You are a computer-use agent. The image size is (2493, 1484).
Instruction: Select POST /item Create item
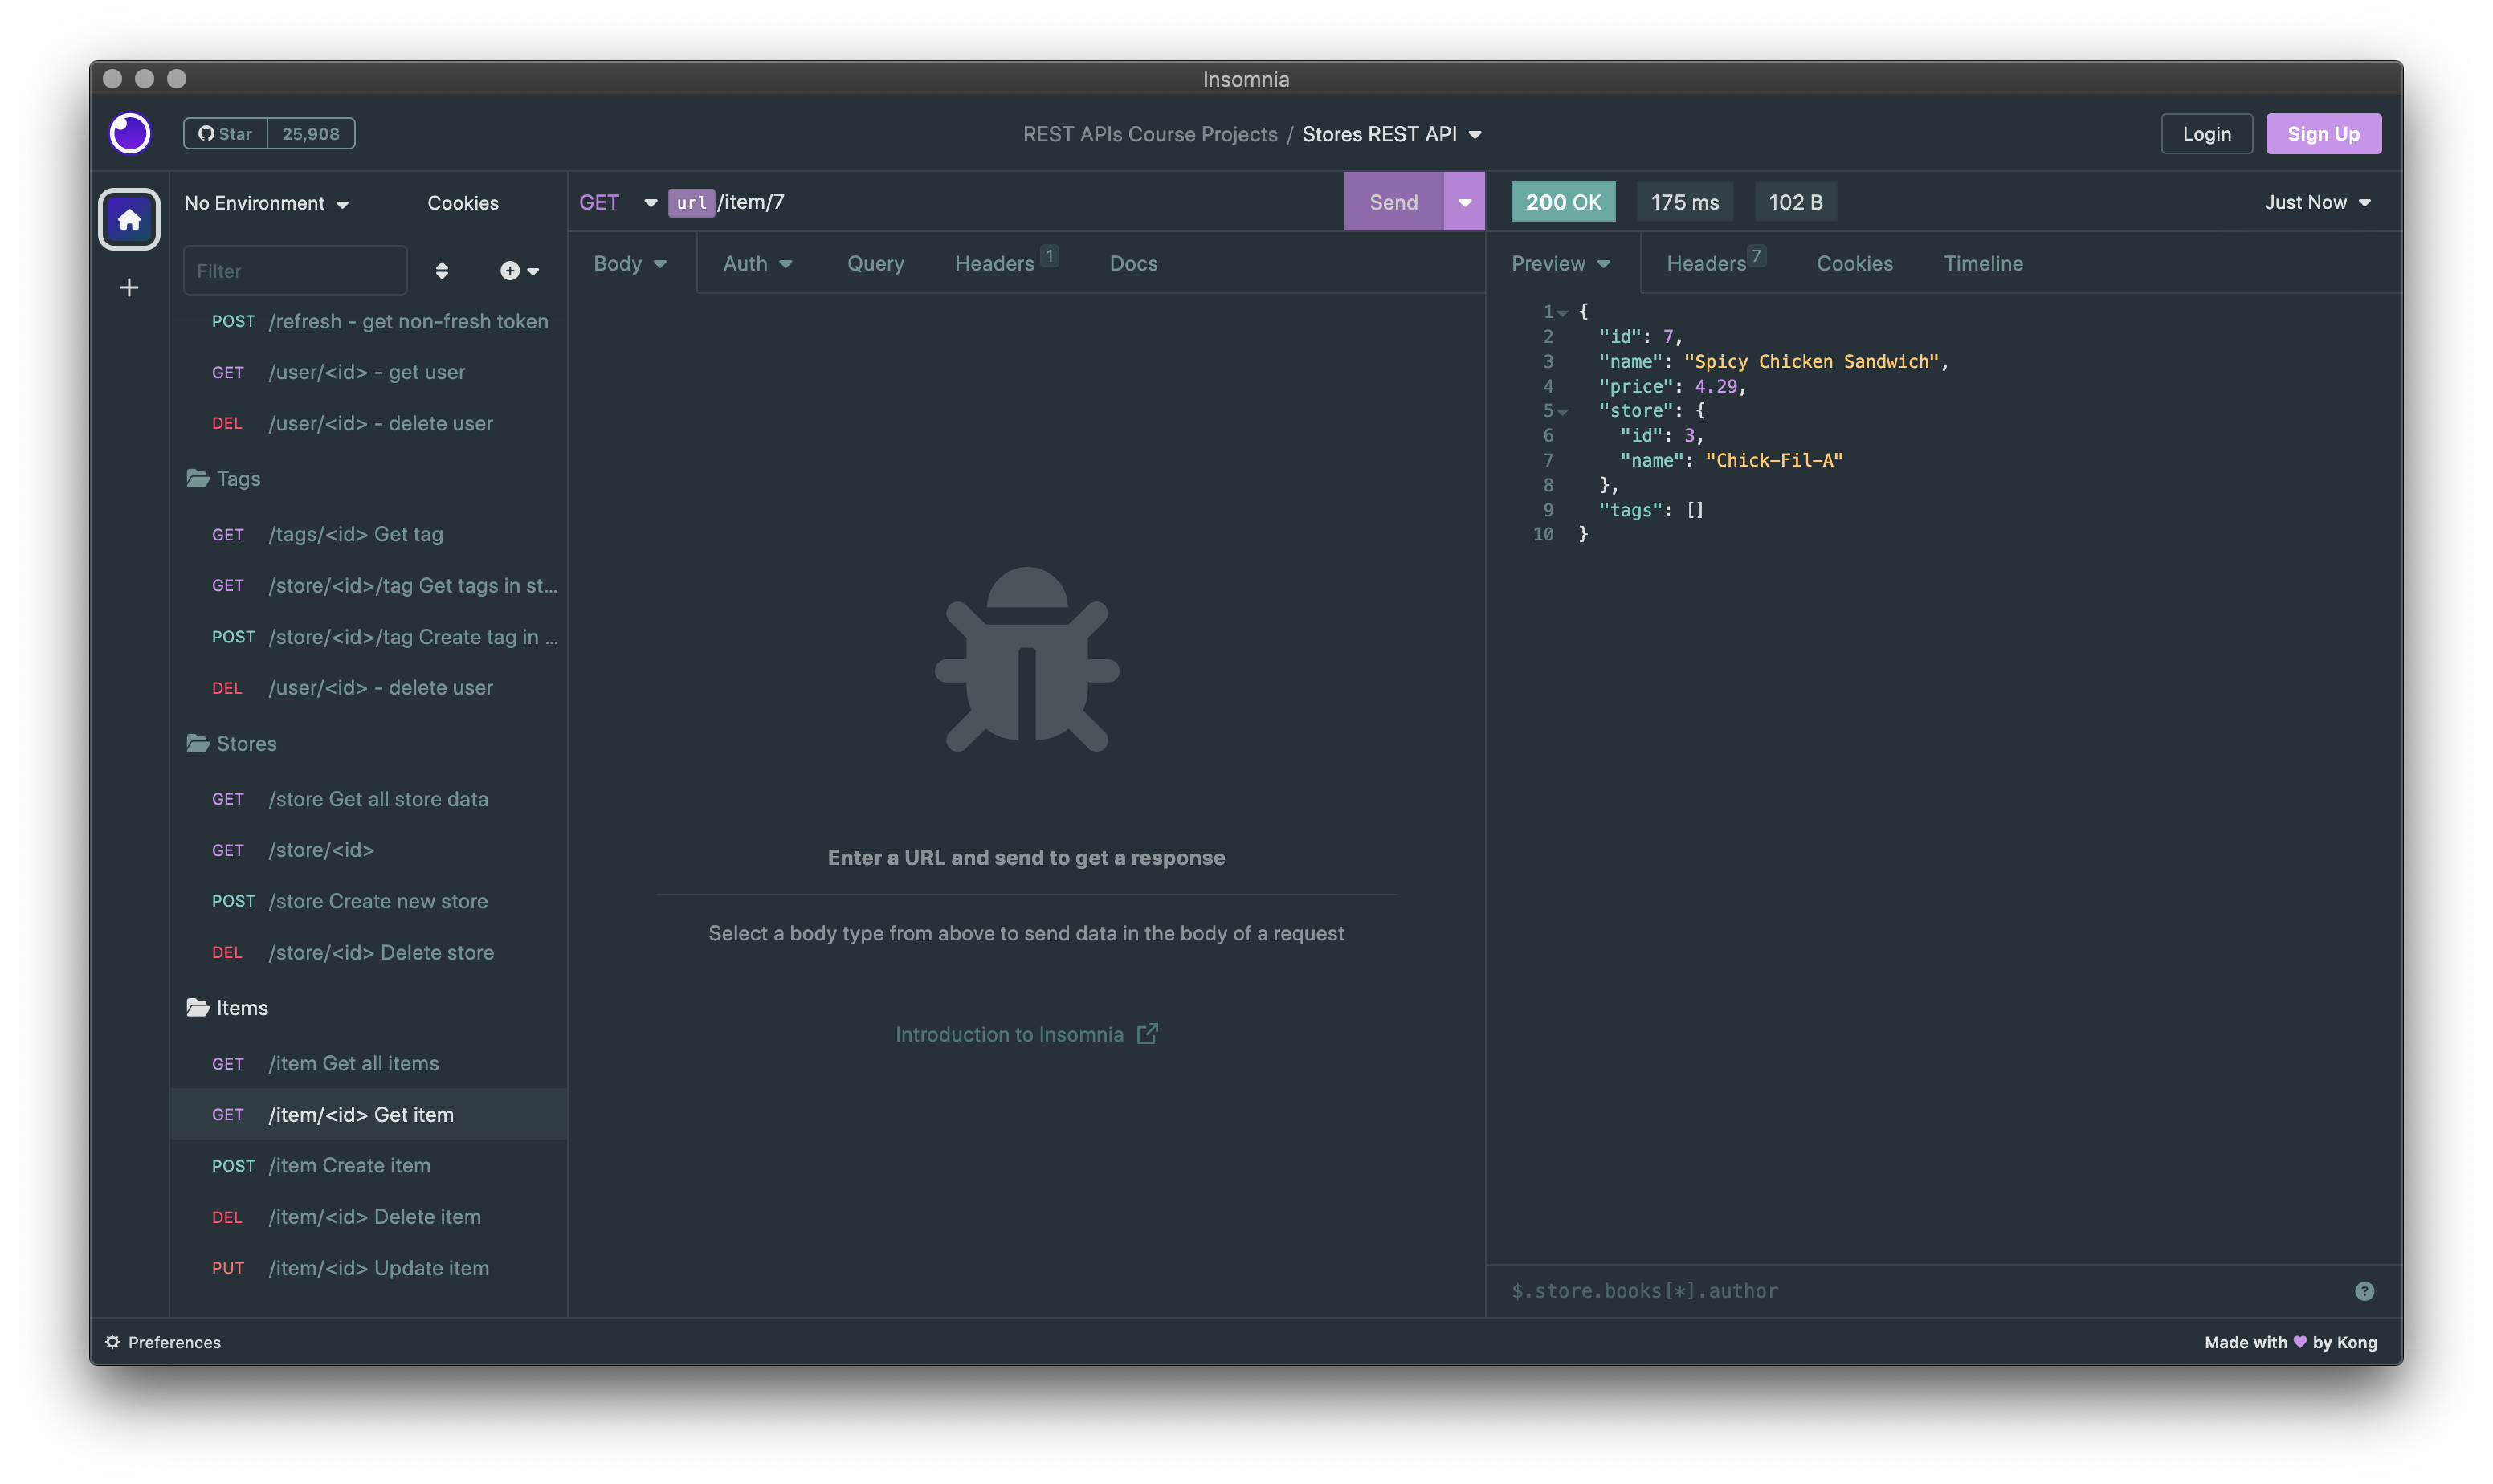[x=368, y=1165]
